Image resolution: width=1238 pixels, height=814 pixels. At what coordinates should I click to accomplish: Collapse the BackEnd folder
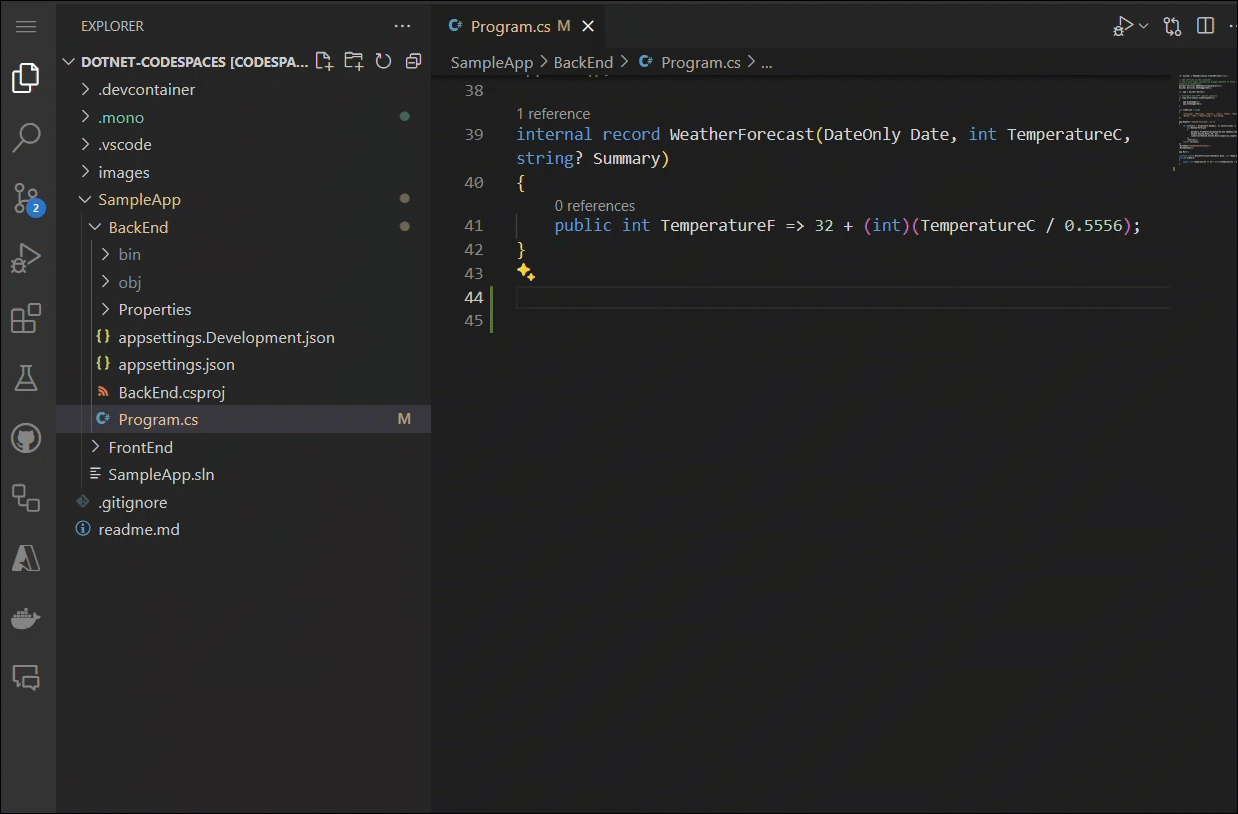click(138, 227)
